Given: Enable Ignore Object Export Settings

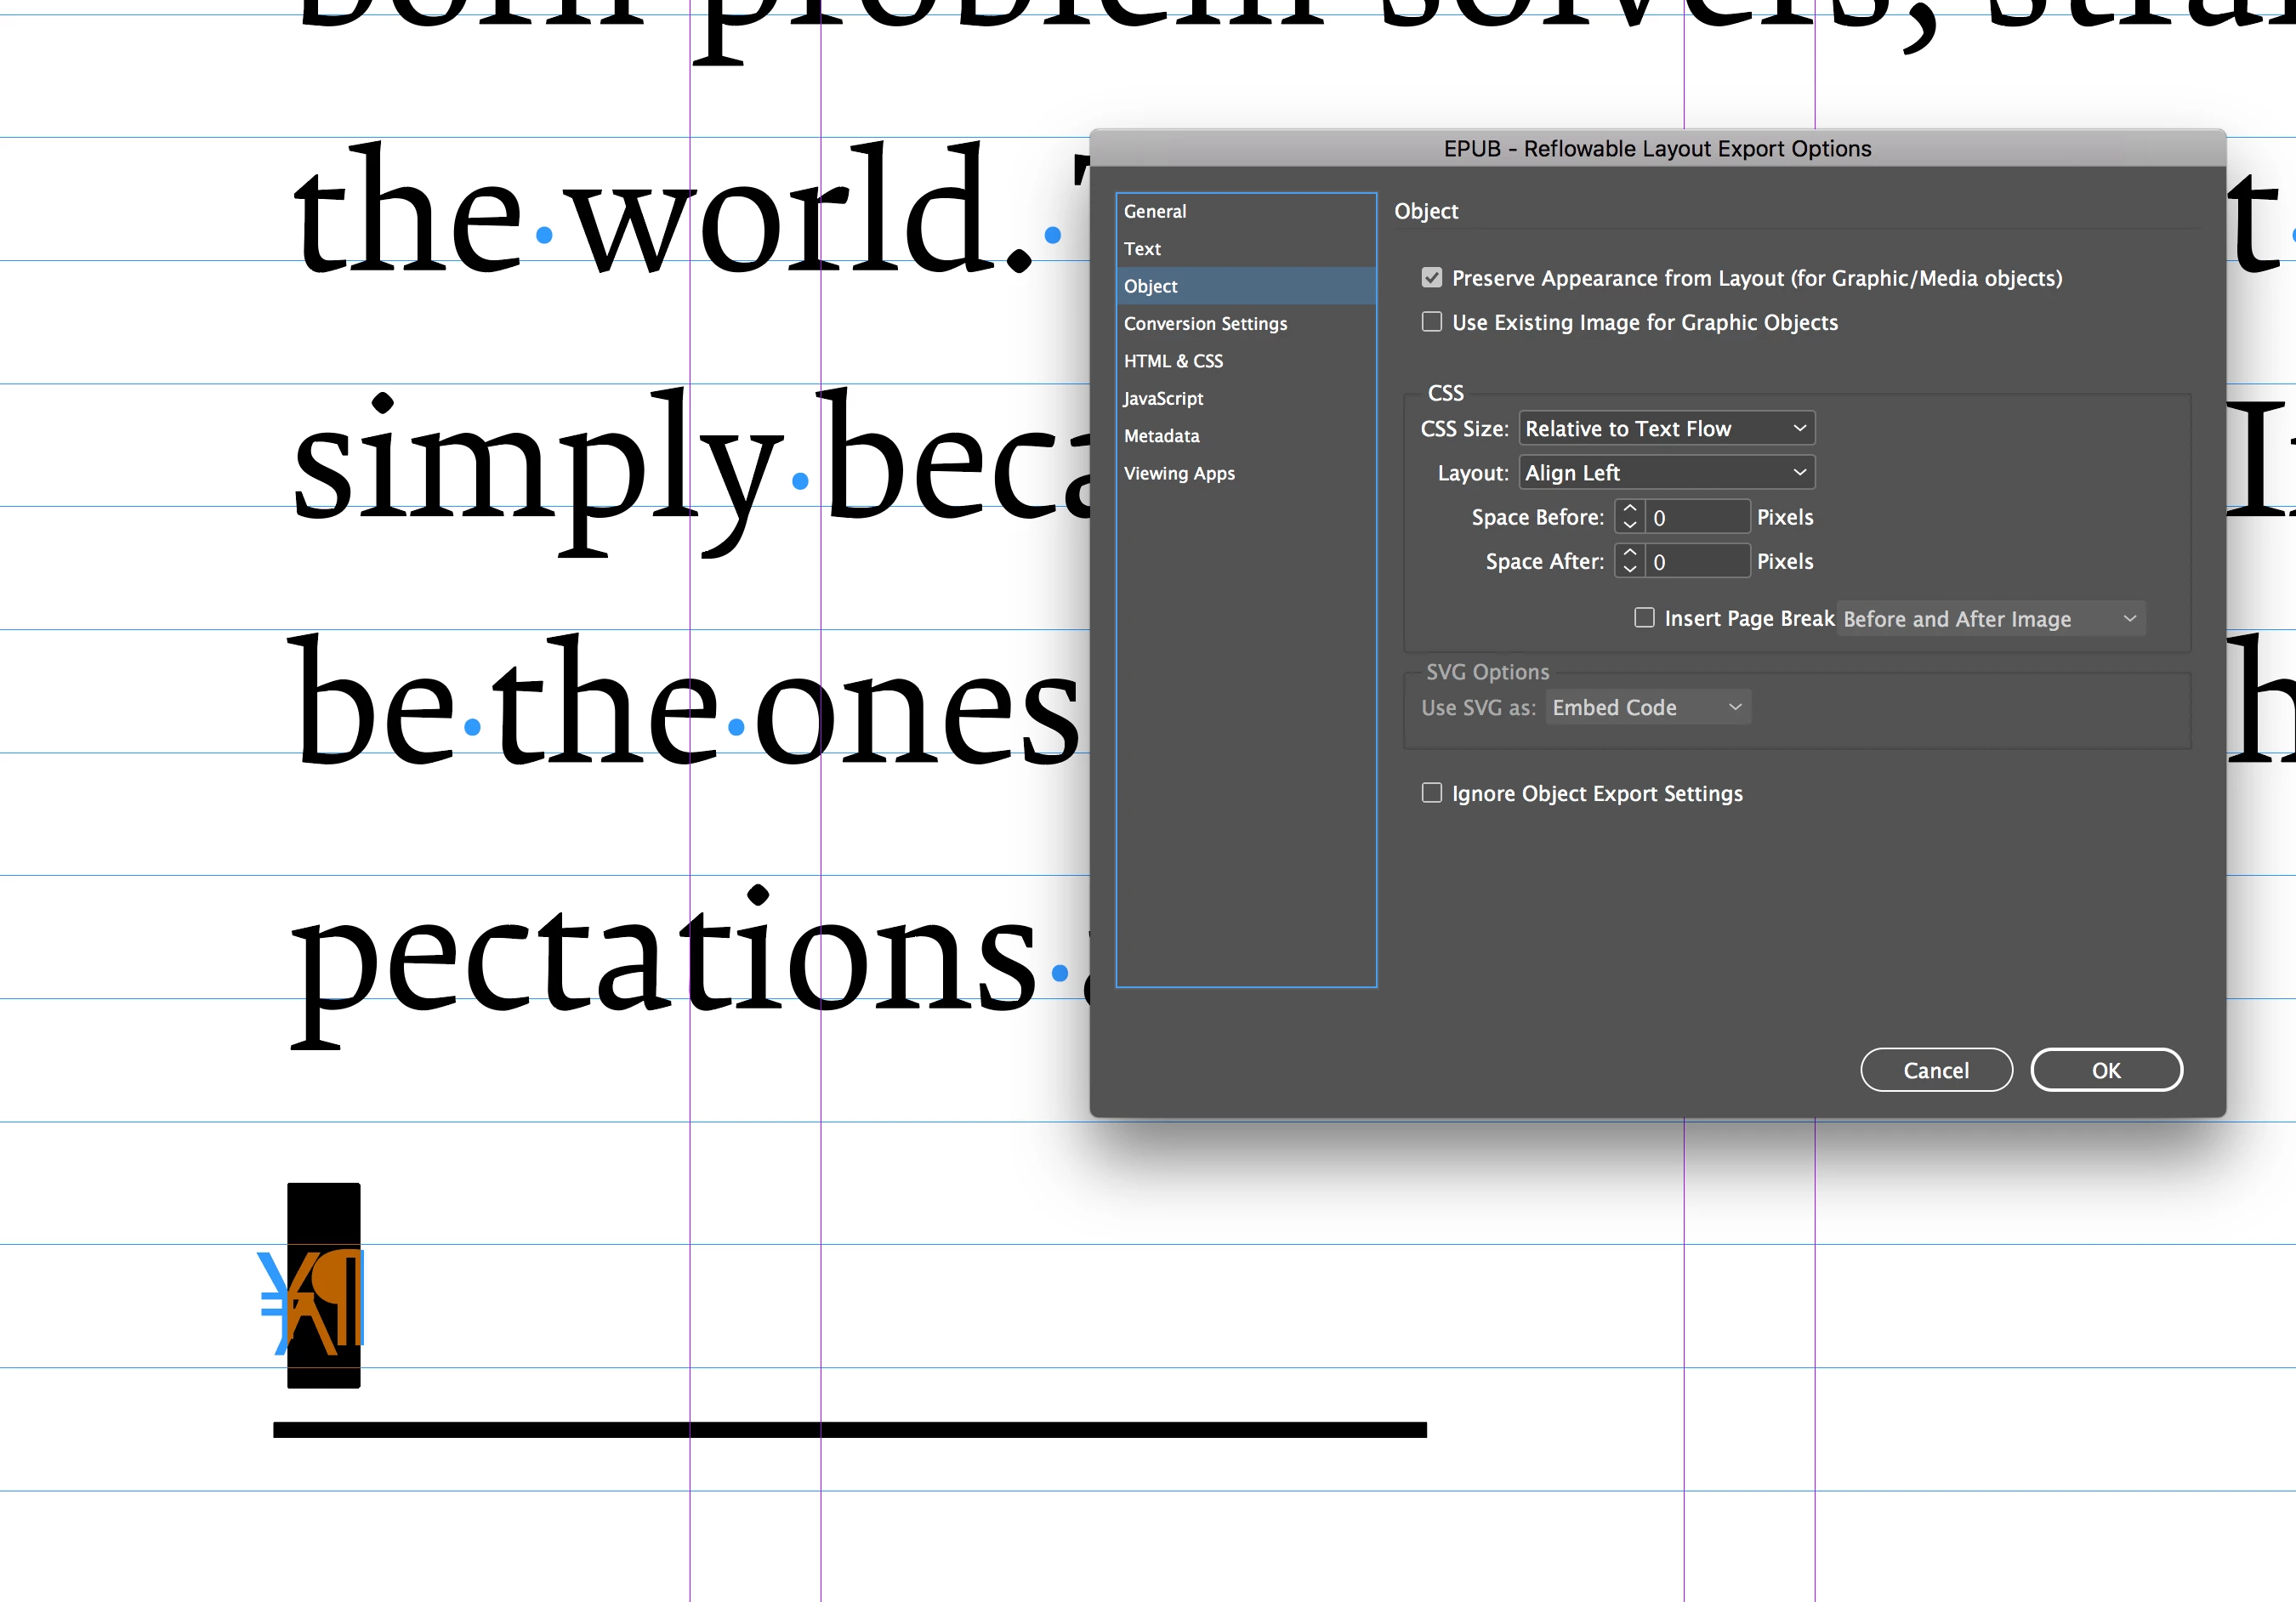Looking at the screenshot, I should (x=1431, y=793).
